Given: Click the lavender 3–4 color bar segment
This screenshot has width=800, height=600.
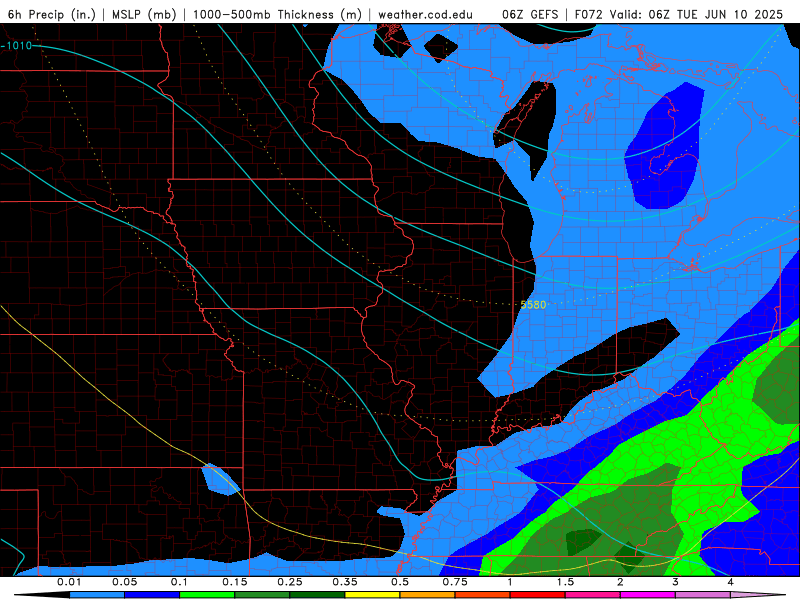Looking at the screenshot, I should [703, 595].
